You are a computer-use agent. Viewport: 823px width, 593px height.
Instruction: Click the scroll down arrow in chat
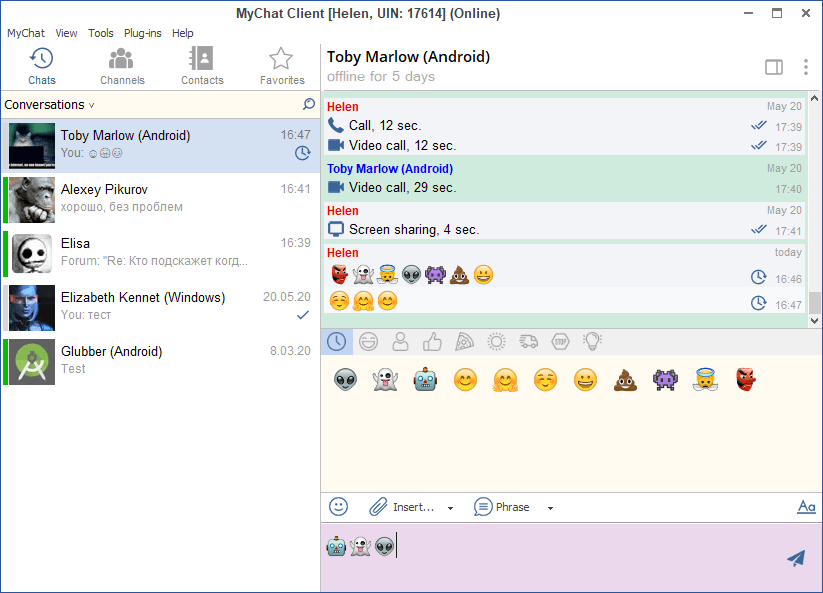[x=815, y=321]
